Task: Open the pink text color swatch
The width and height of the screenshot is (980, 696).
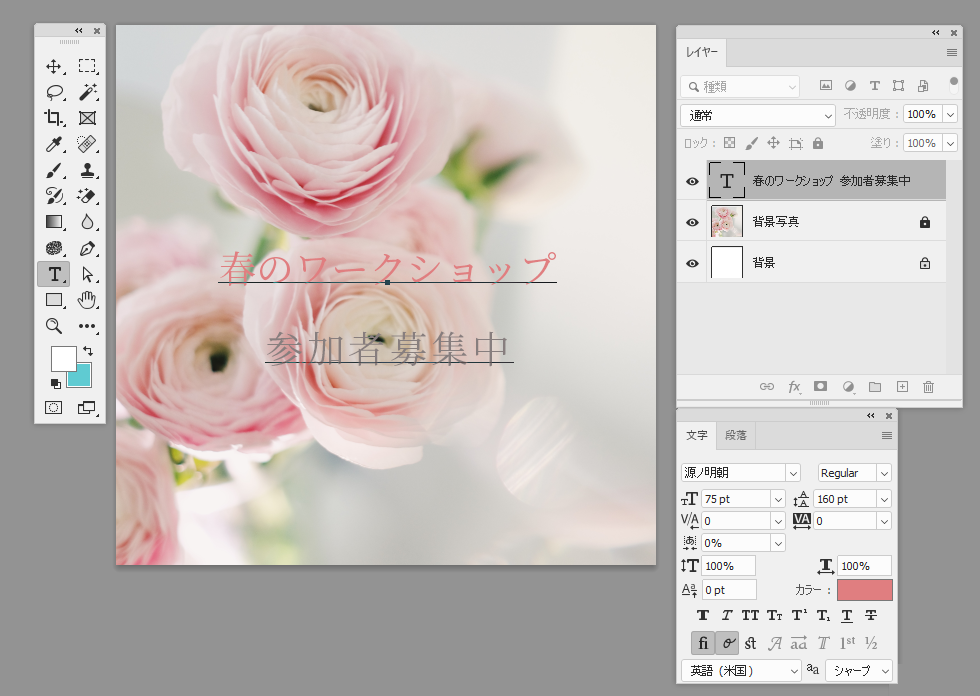Action: tap(864, 590)
